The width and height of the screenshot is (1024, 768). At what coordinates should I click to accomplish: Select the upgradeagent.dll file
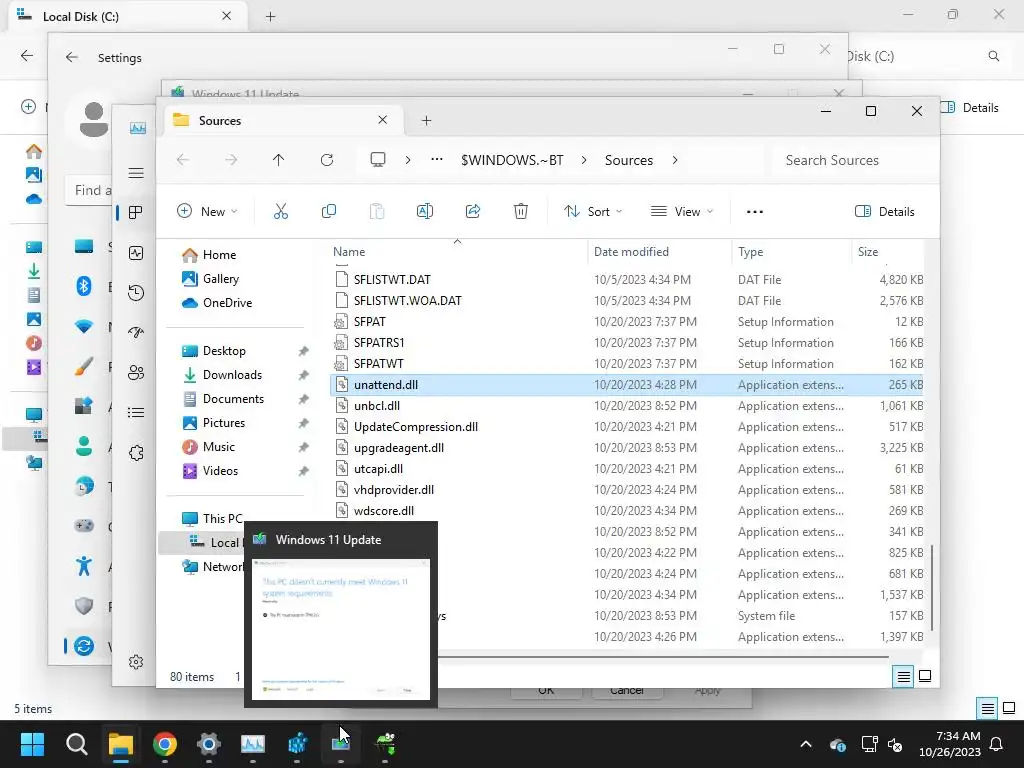[x=627, y=448]
